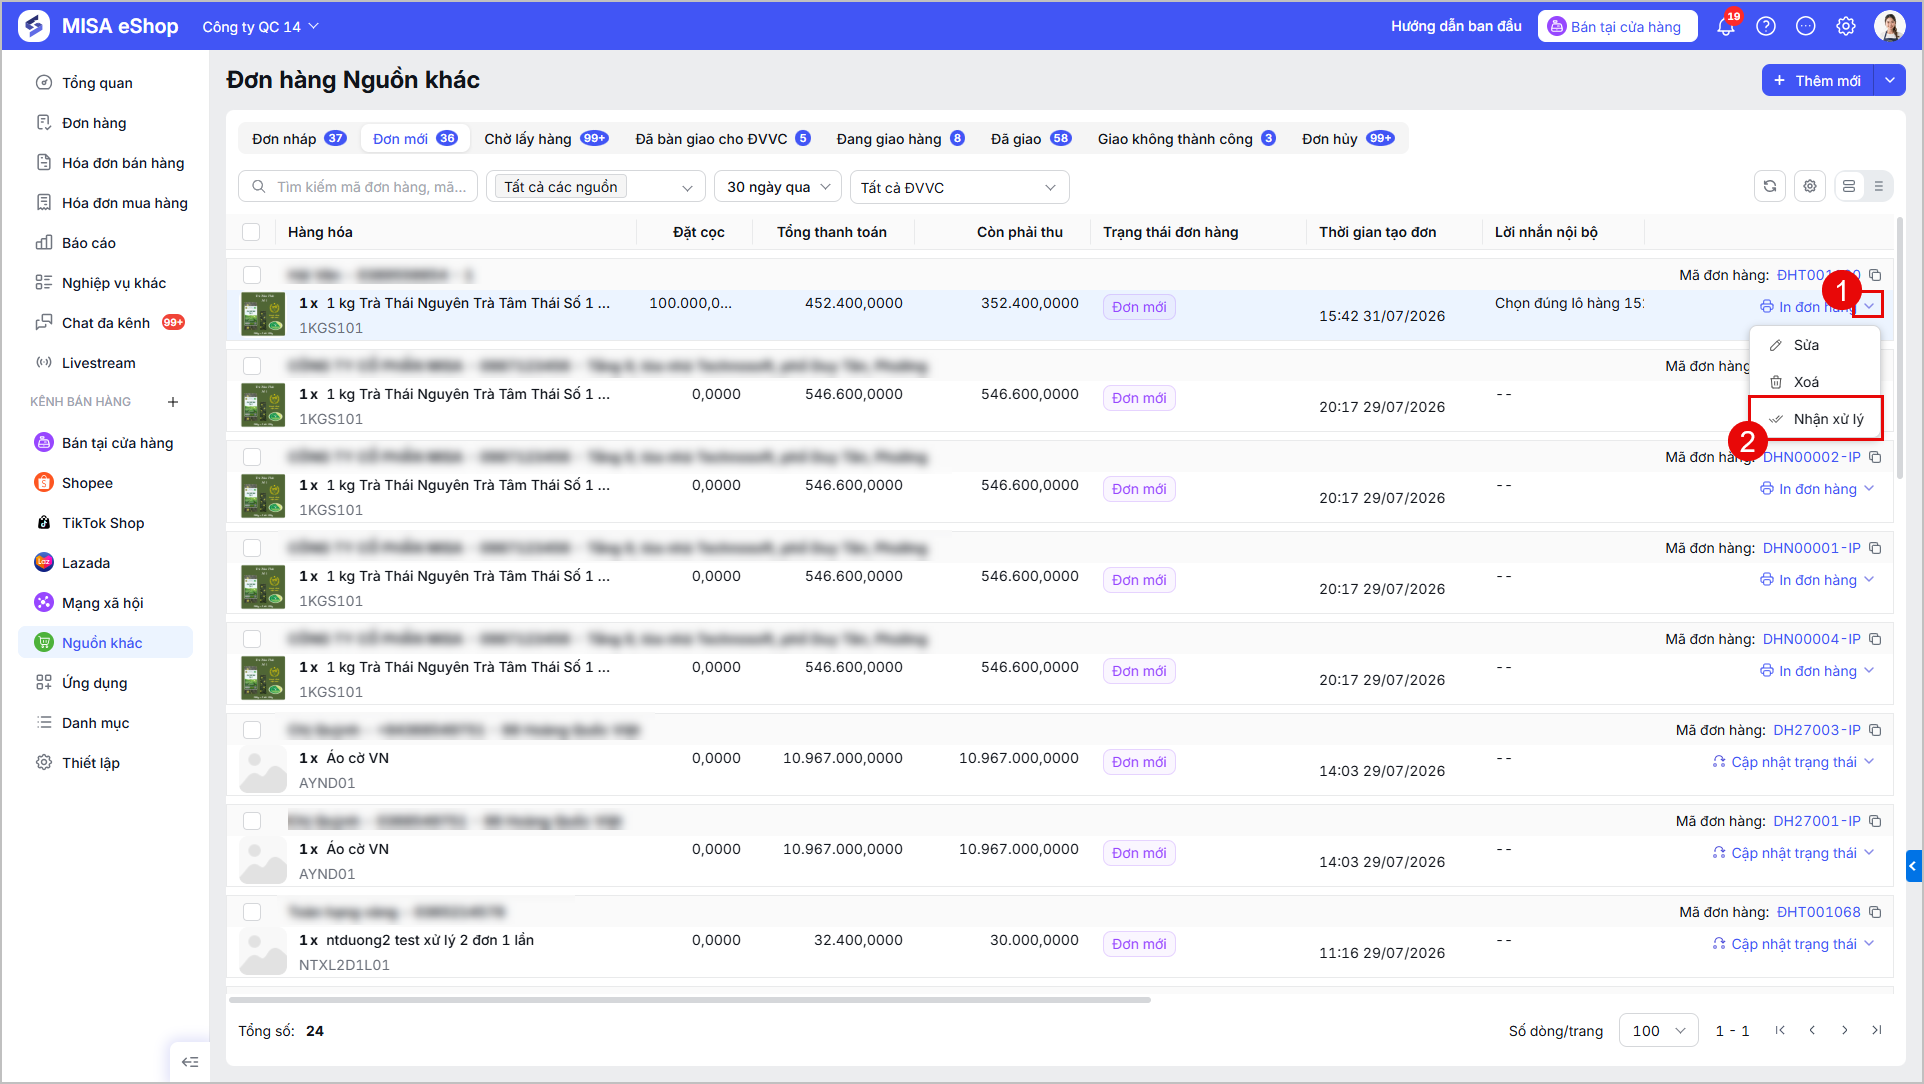
Task: Open the help question mark icon
Action: coord(1766,26)
